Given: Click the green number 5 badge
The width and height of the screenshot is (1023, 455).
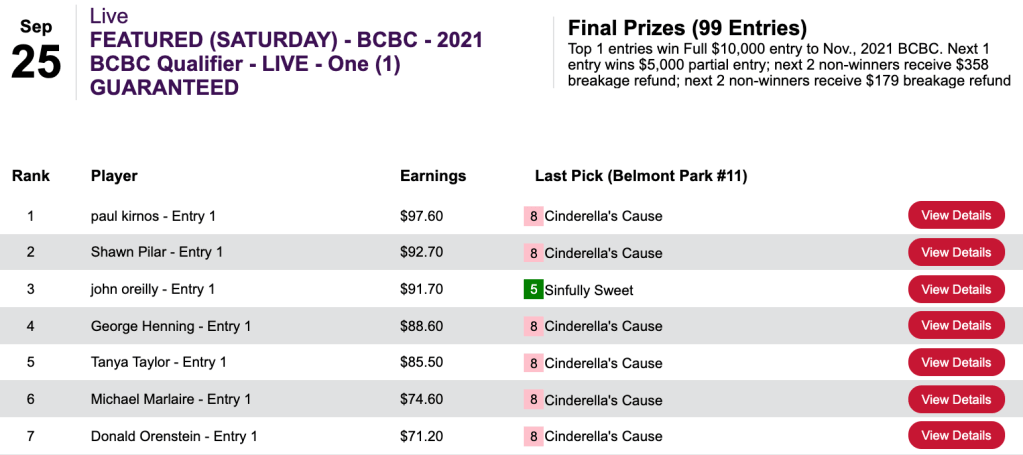Looking at the screenshot, I should point(533,290).
